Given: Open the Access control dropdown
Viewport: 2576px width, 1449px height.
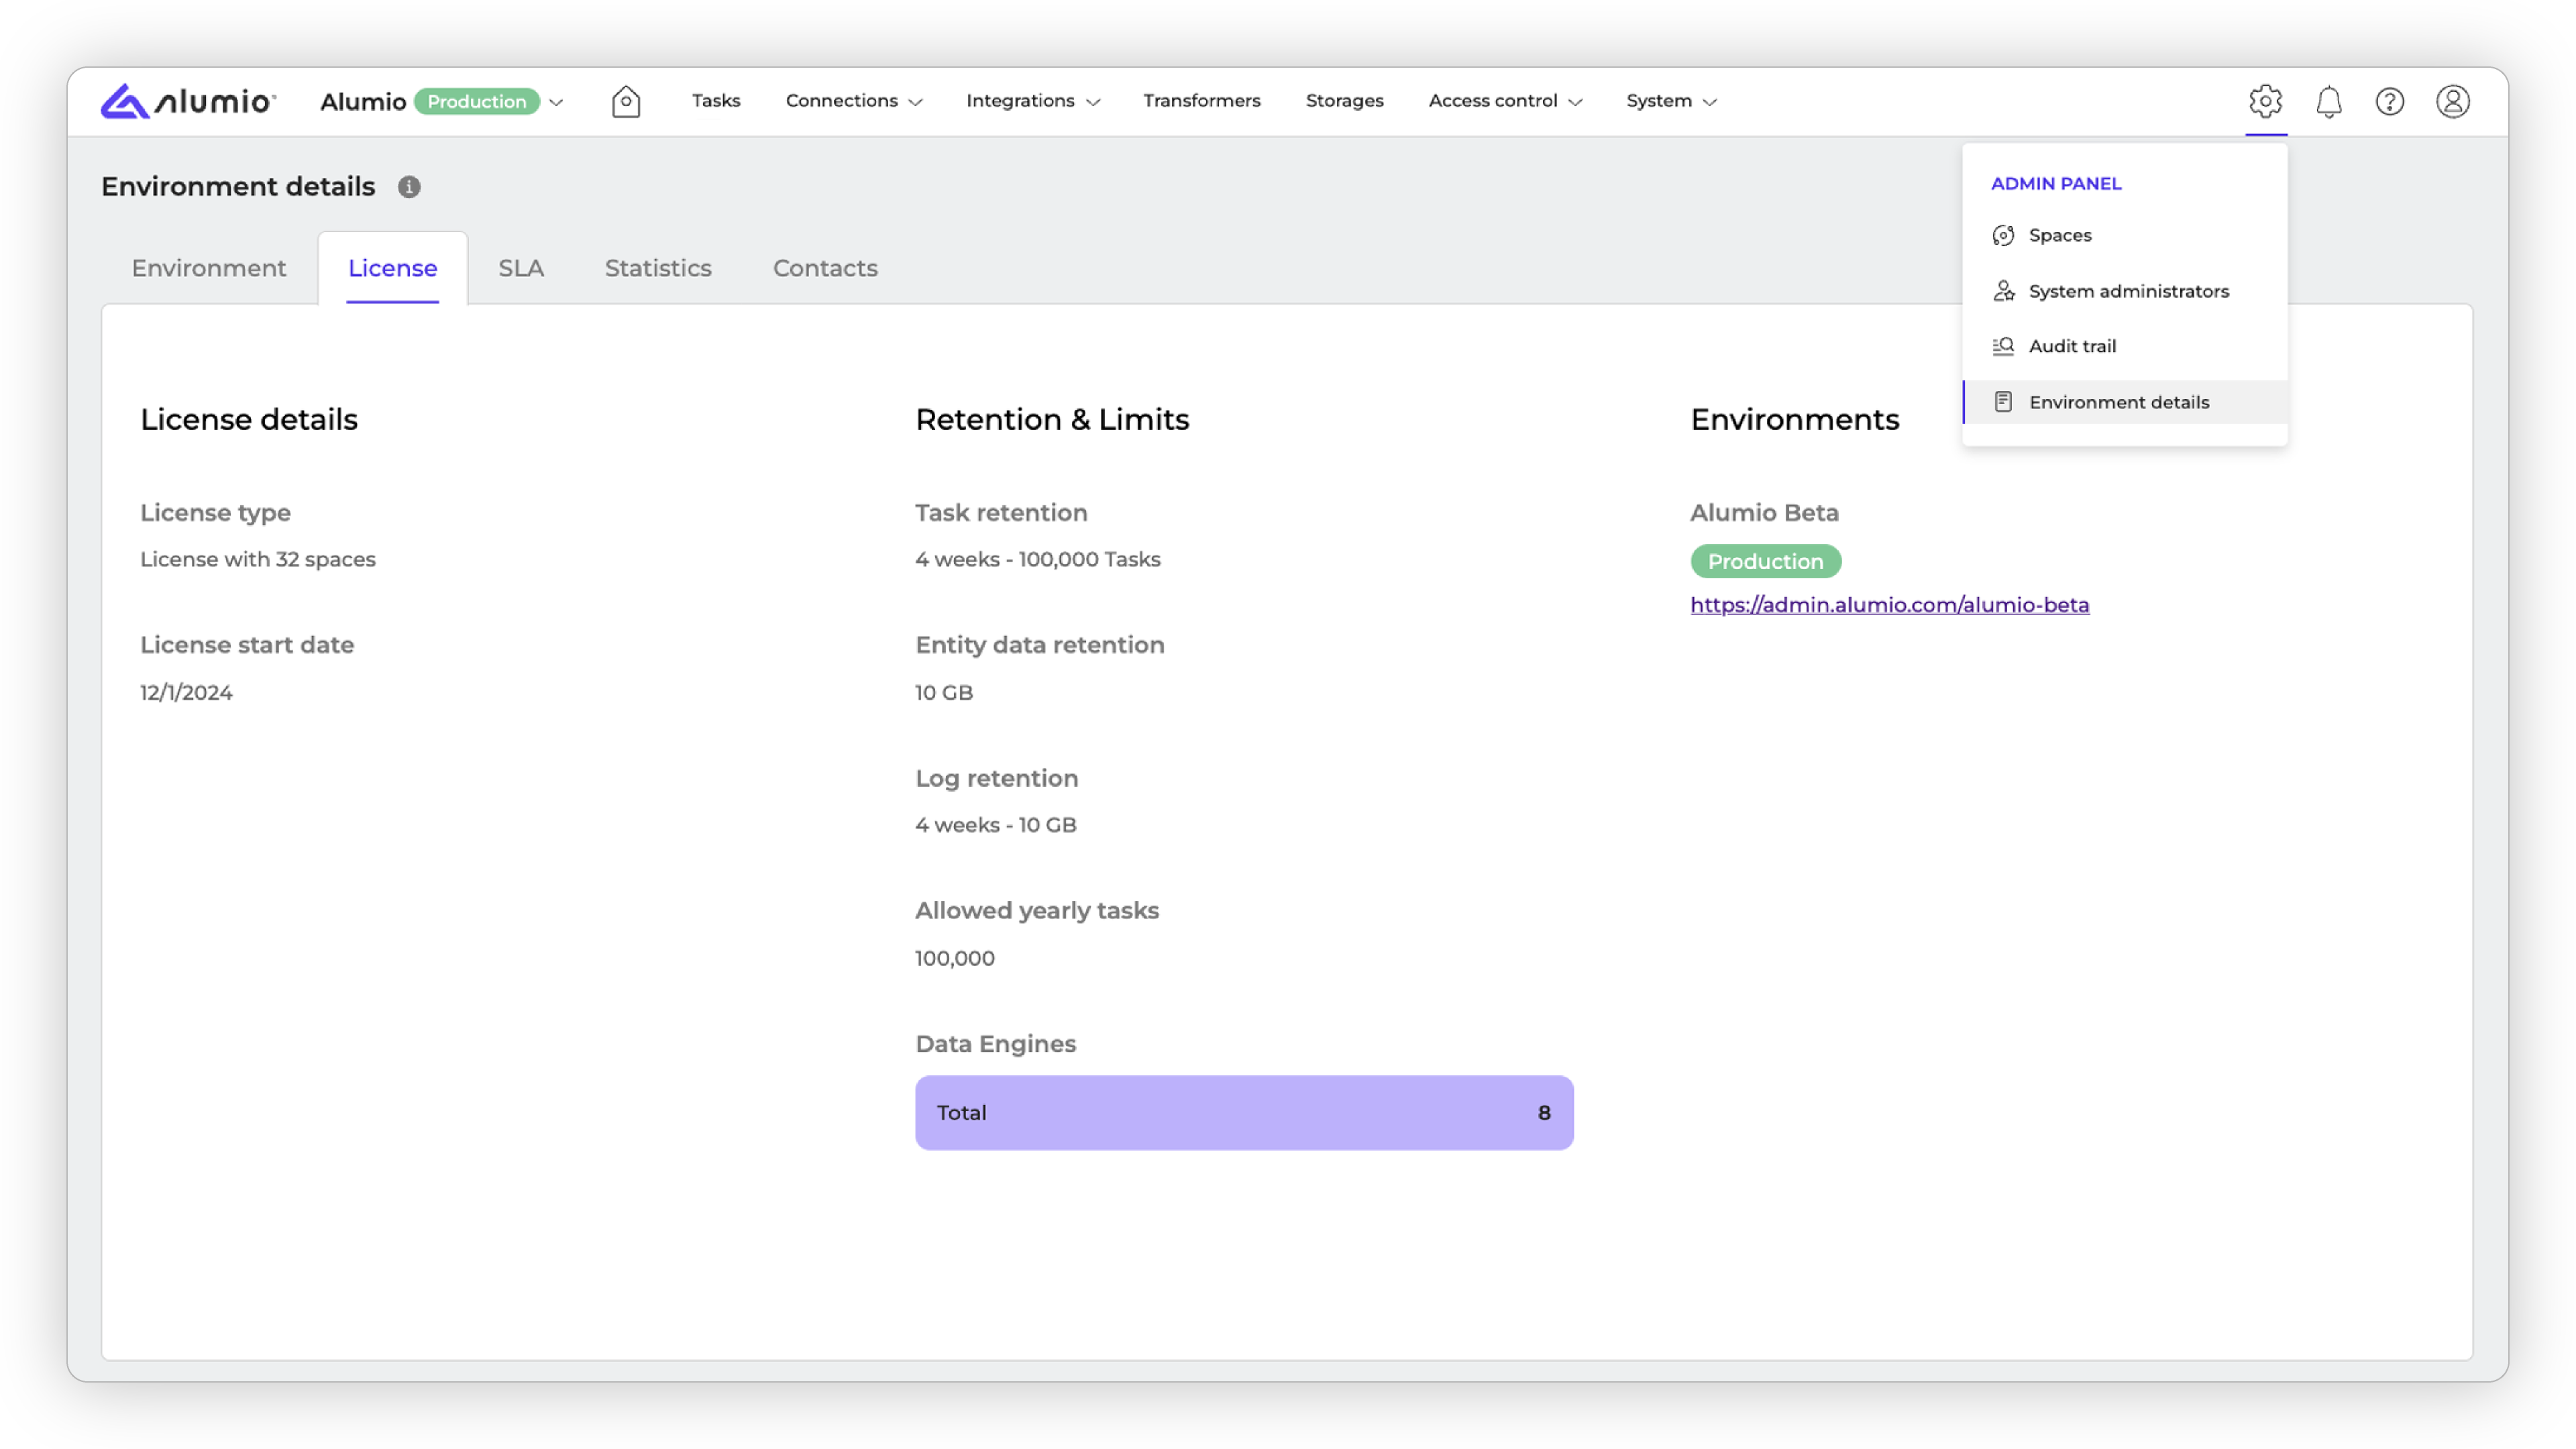Looking at the screenshot, I should click(x=1504, y=101).
